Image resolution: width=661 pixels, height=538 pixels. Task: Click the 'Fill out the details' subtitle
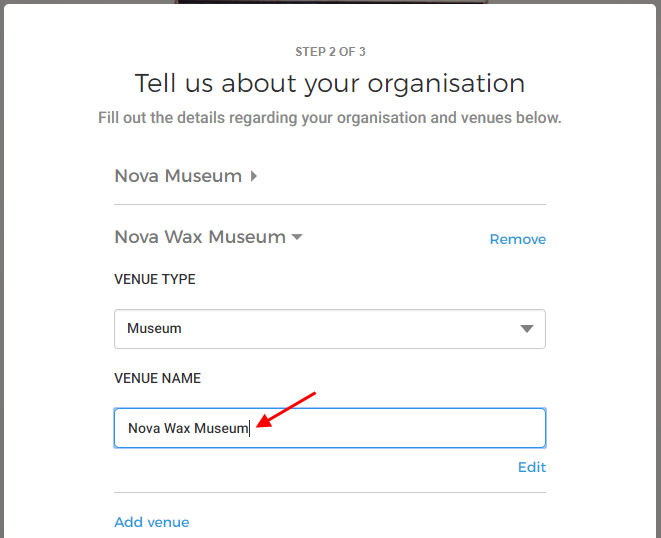tap(330, 118)
